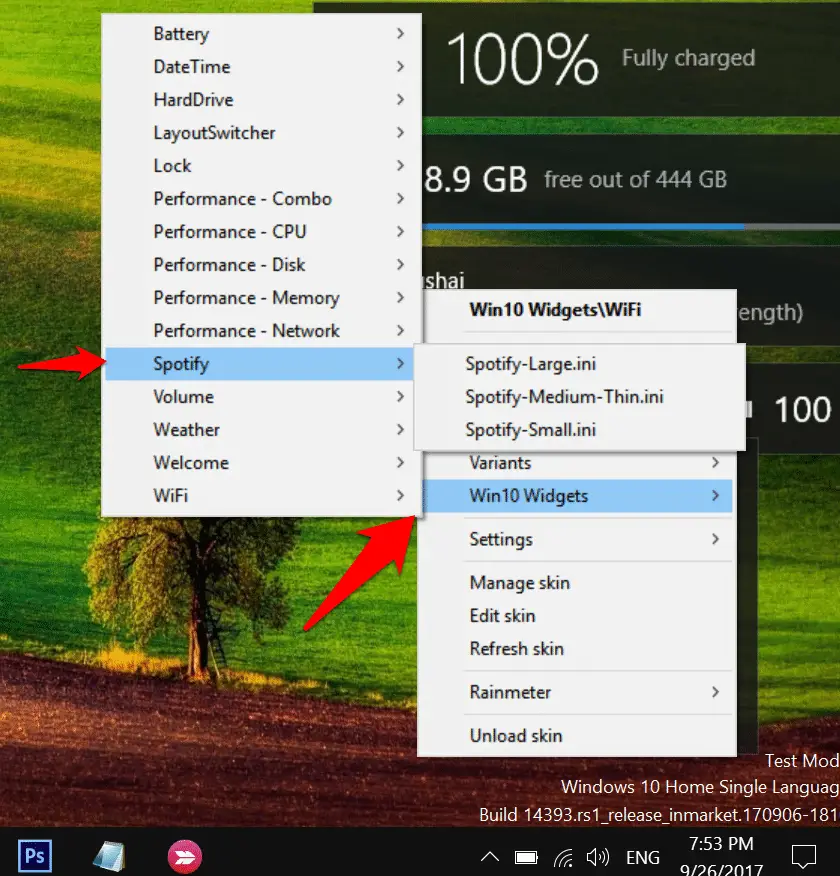Screen dimensions: 840x876
Task: Select the highlighted Spotify menu entry
Action: [259, 364]
